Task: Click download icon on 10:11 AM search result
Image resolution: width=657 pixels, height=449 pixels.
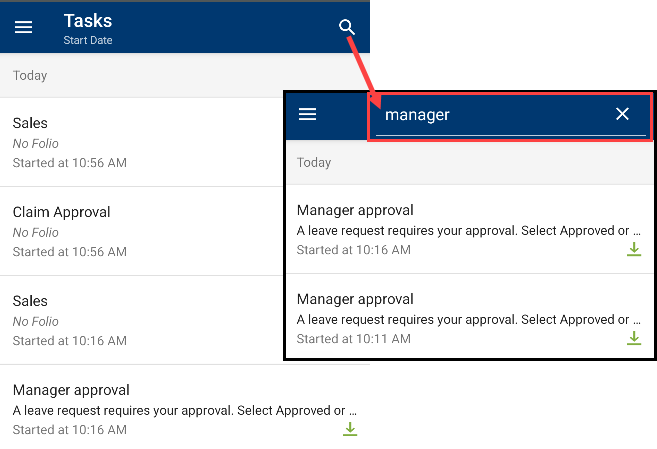Action: tap(634, 338)
